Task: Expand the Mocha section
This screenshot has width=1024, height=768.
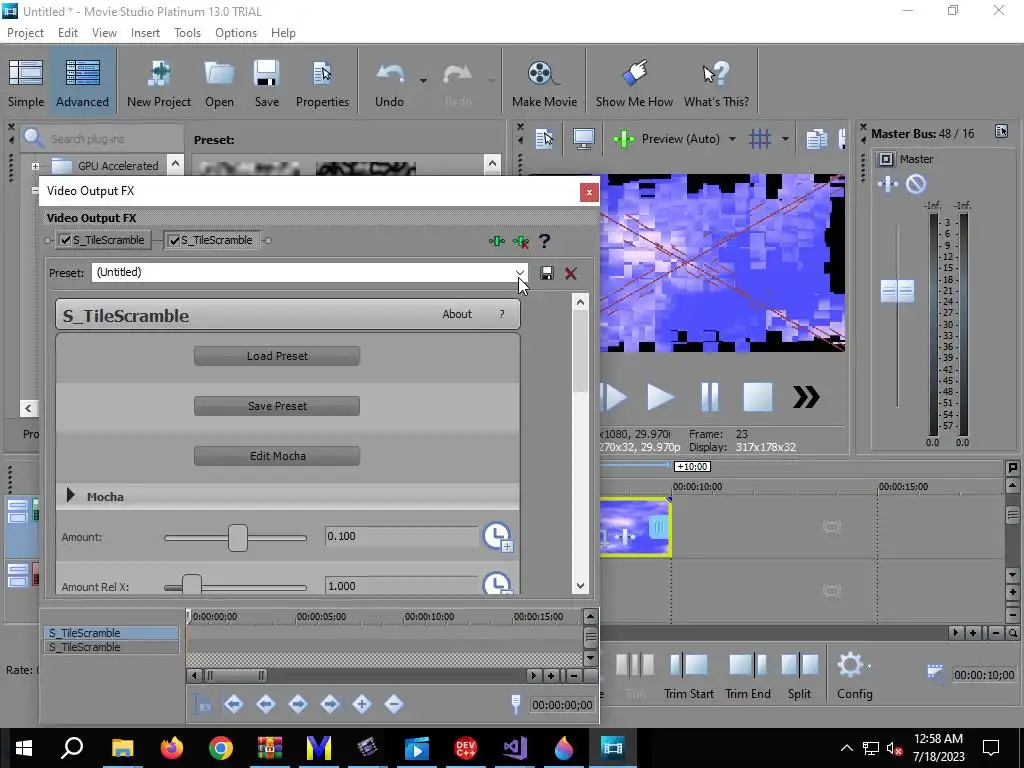Action: coord(71,496)
